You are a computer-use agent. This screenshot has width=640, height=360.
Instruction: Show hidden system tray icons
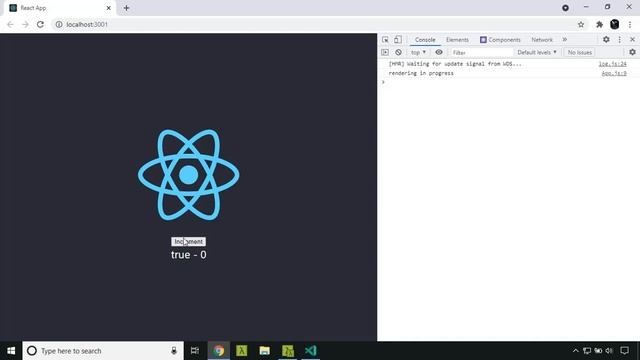576,351
